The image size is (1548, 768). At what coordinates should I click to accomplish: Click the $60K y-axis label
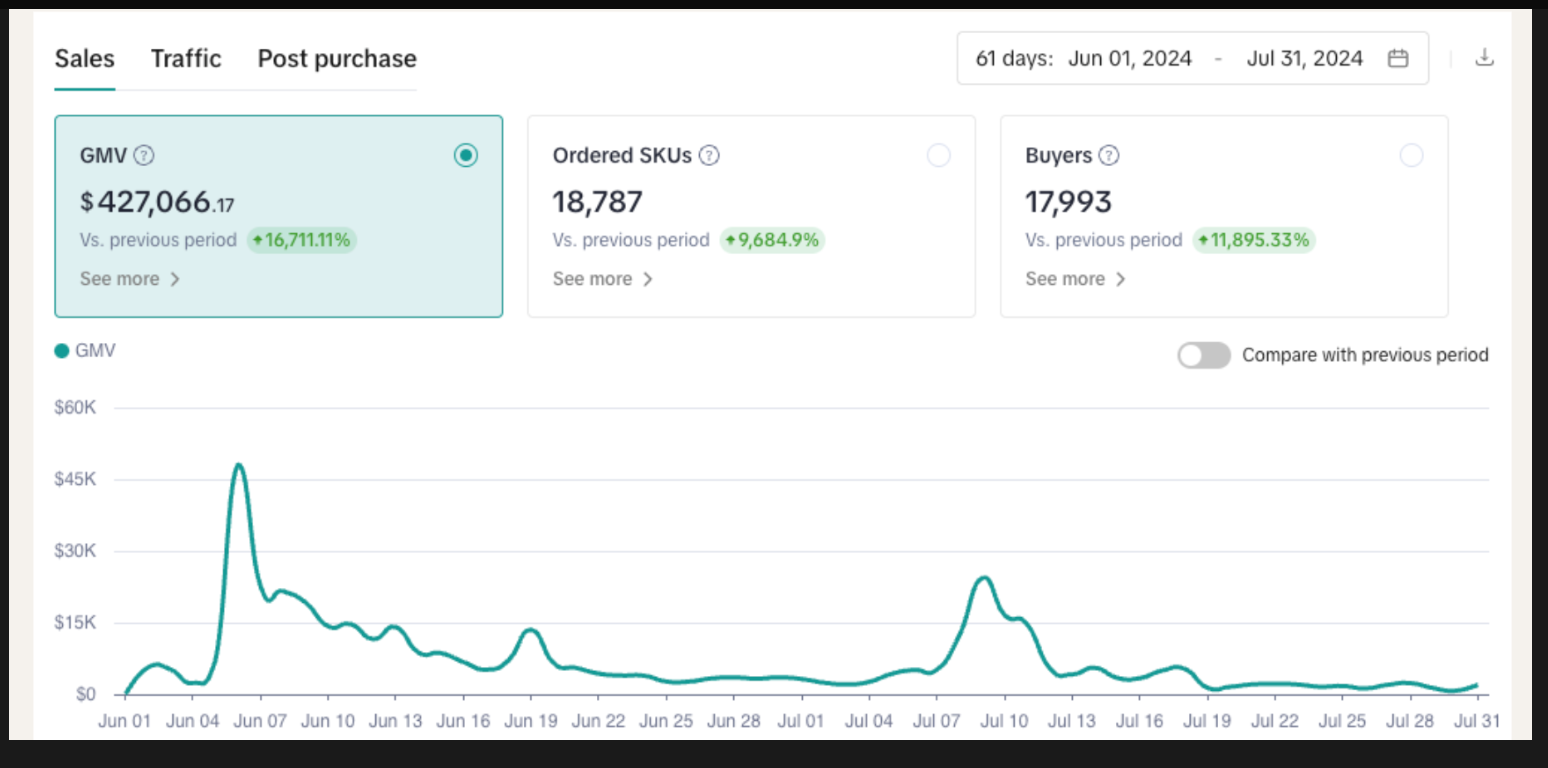coord(75,408)
